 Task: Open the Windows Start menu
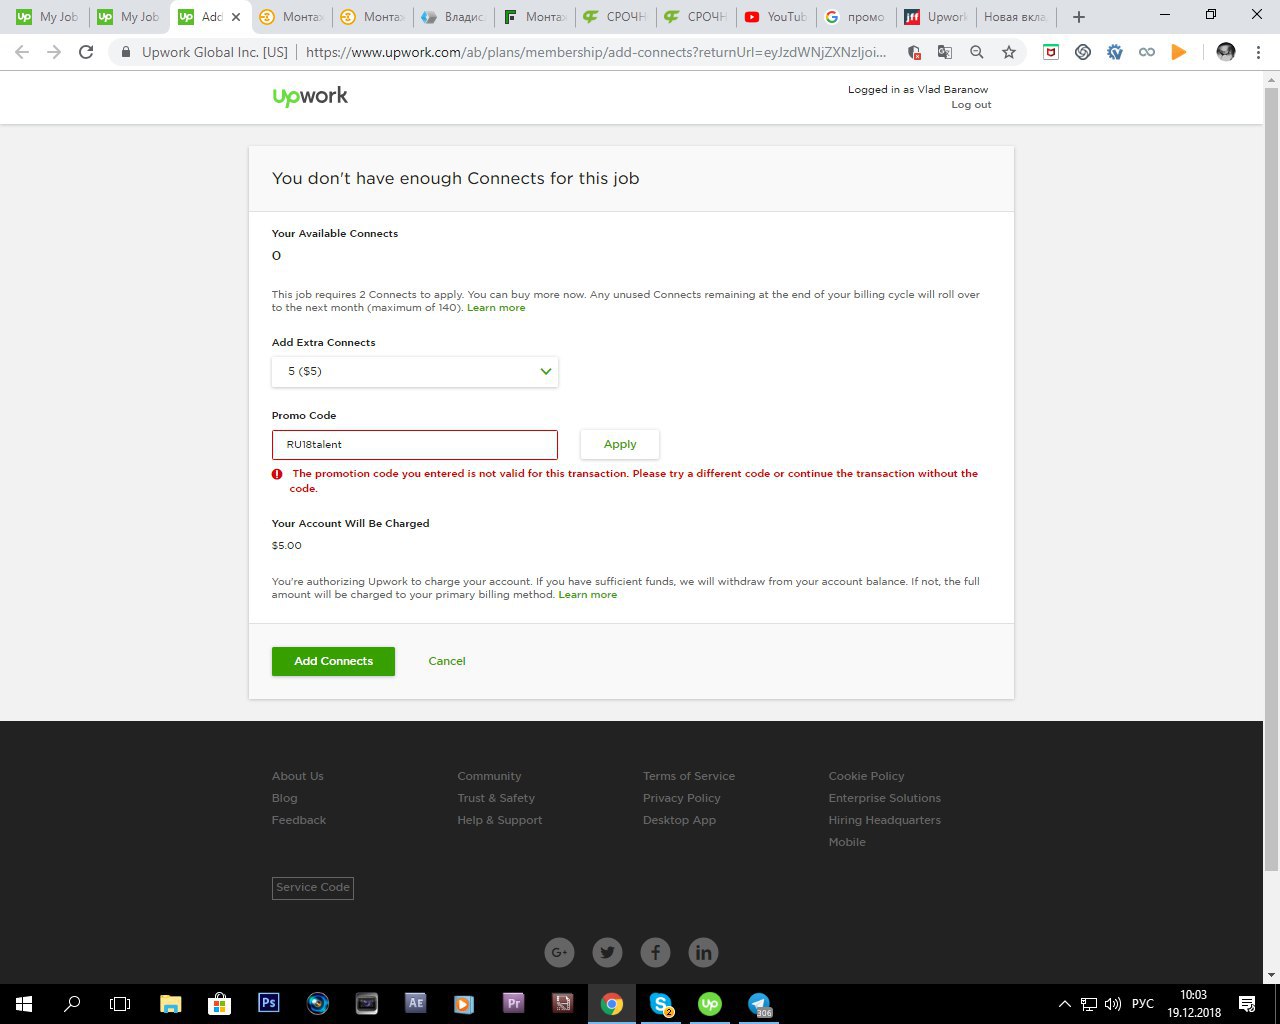pyautogui.click(x=24, y=1004)
